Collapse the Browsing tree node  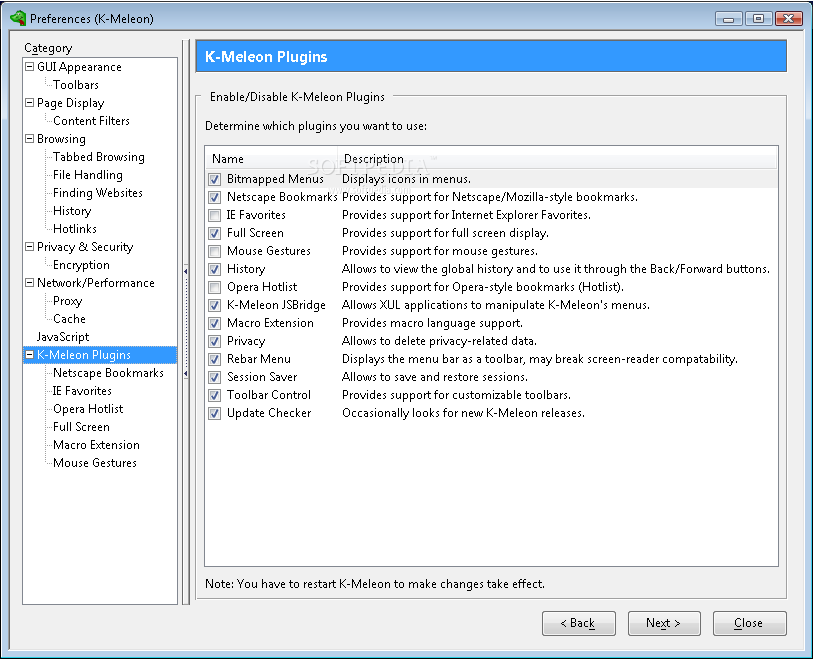pos(30,139)
